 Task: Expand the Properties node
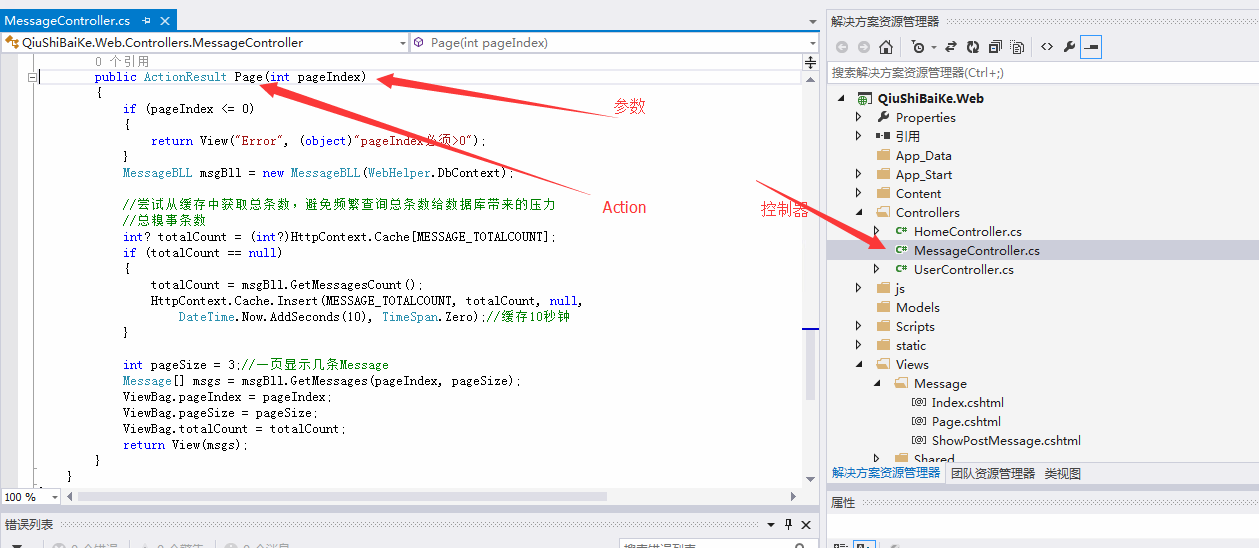pos(858,117)
